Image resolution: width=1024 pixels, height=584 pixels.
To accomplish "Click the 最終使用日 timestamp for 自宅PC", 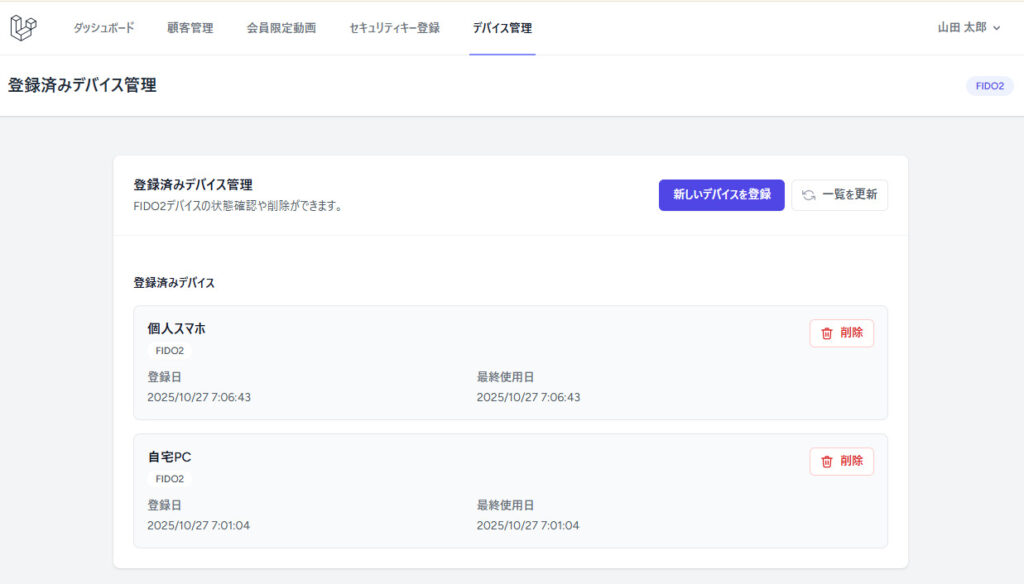I will pyautogui.click(x=527, y=525).
